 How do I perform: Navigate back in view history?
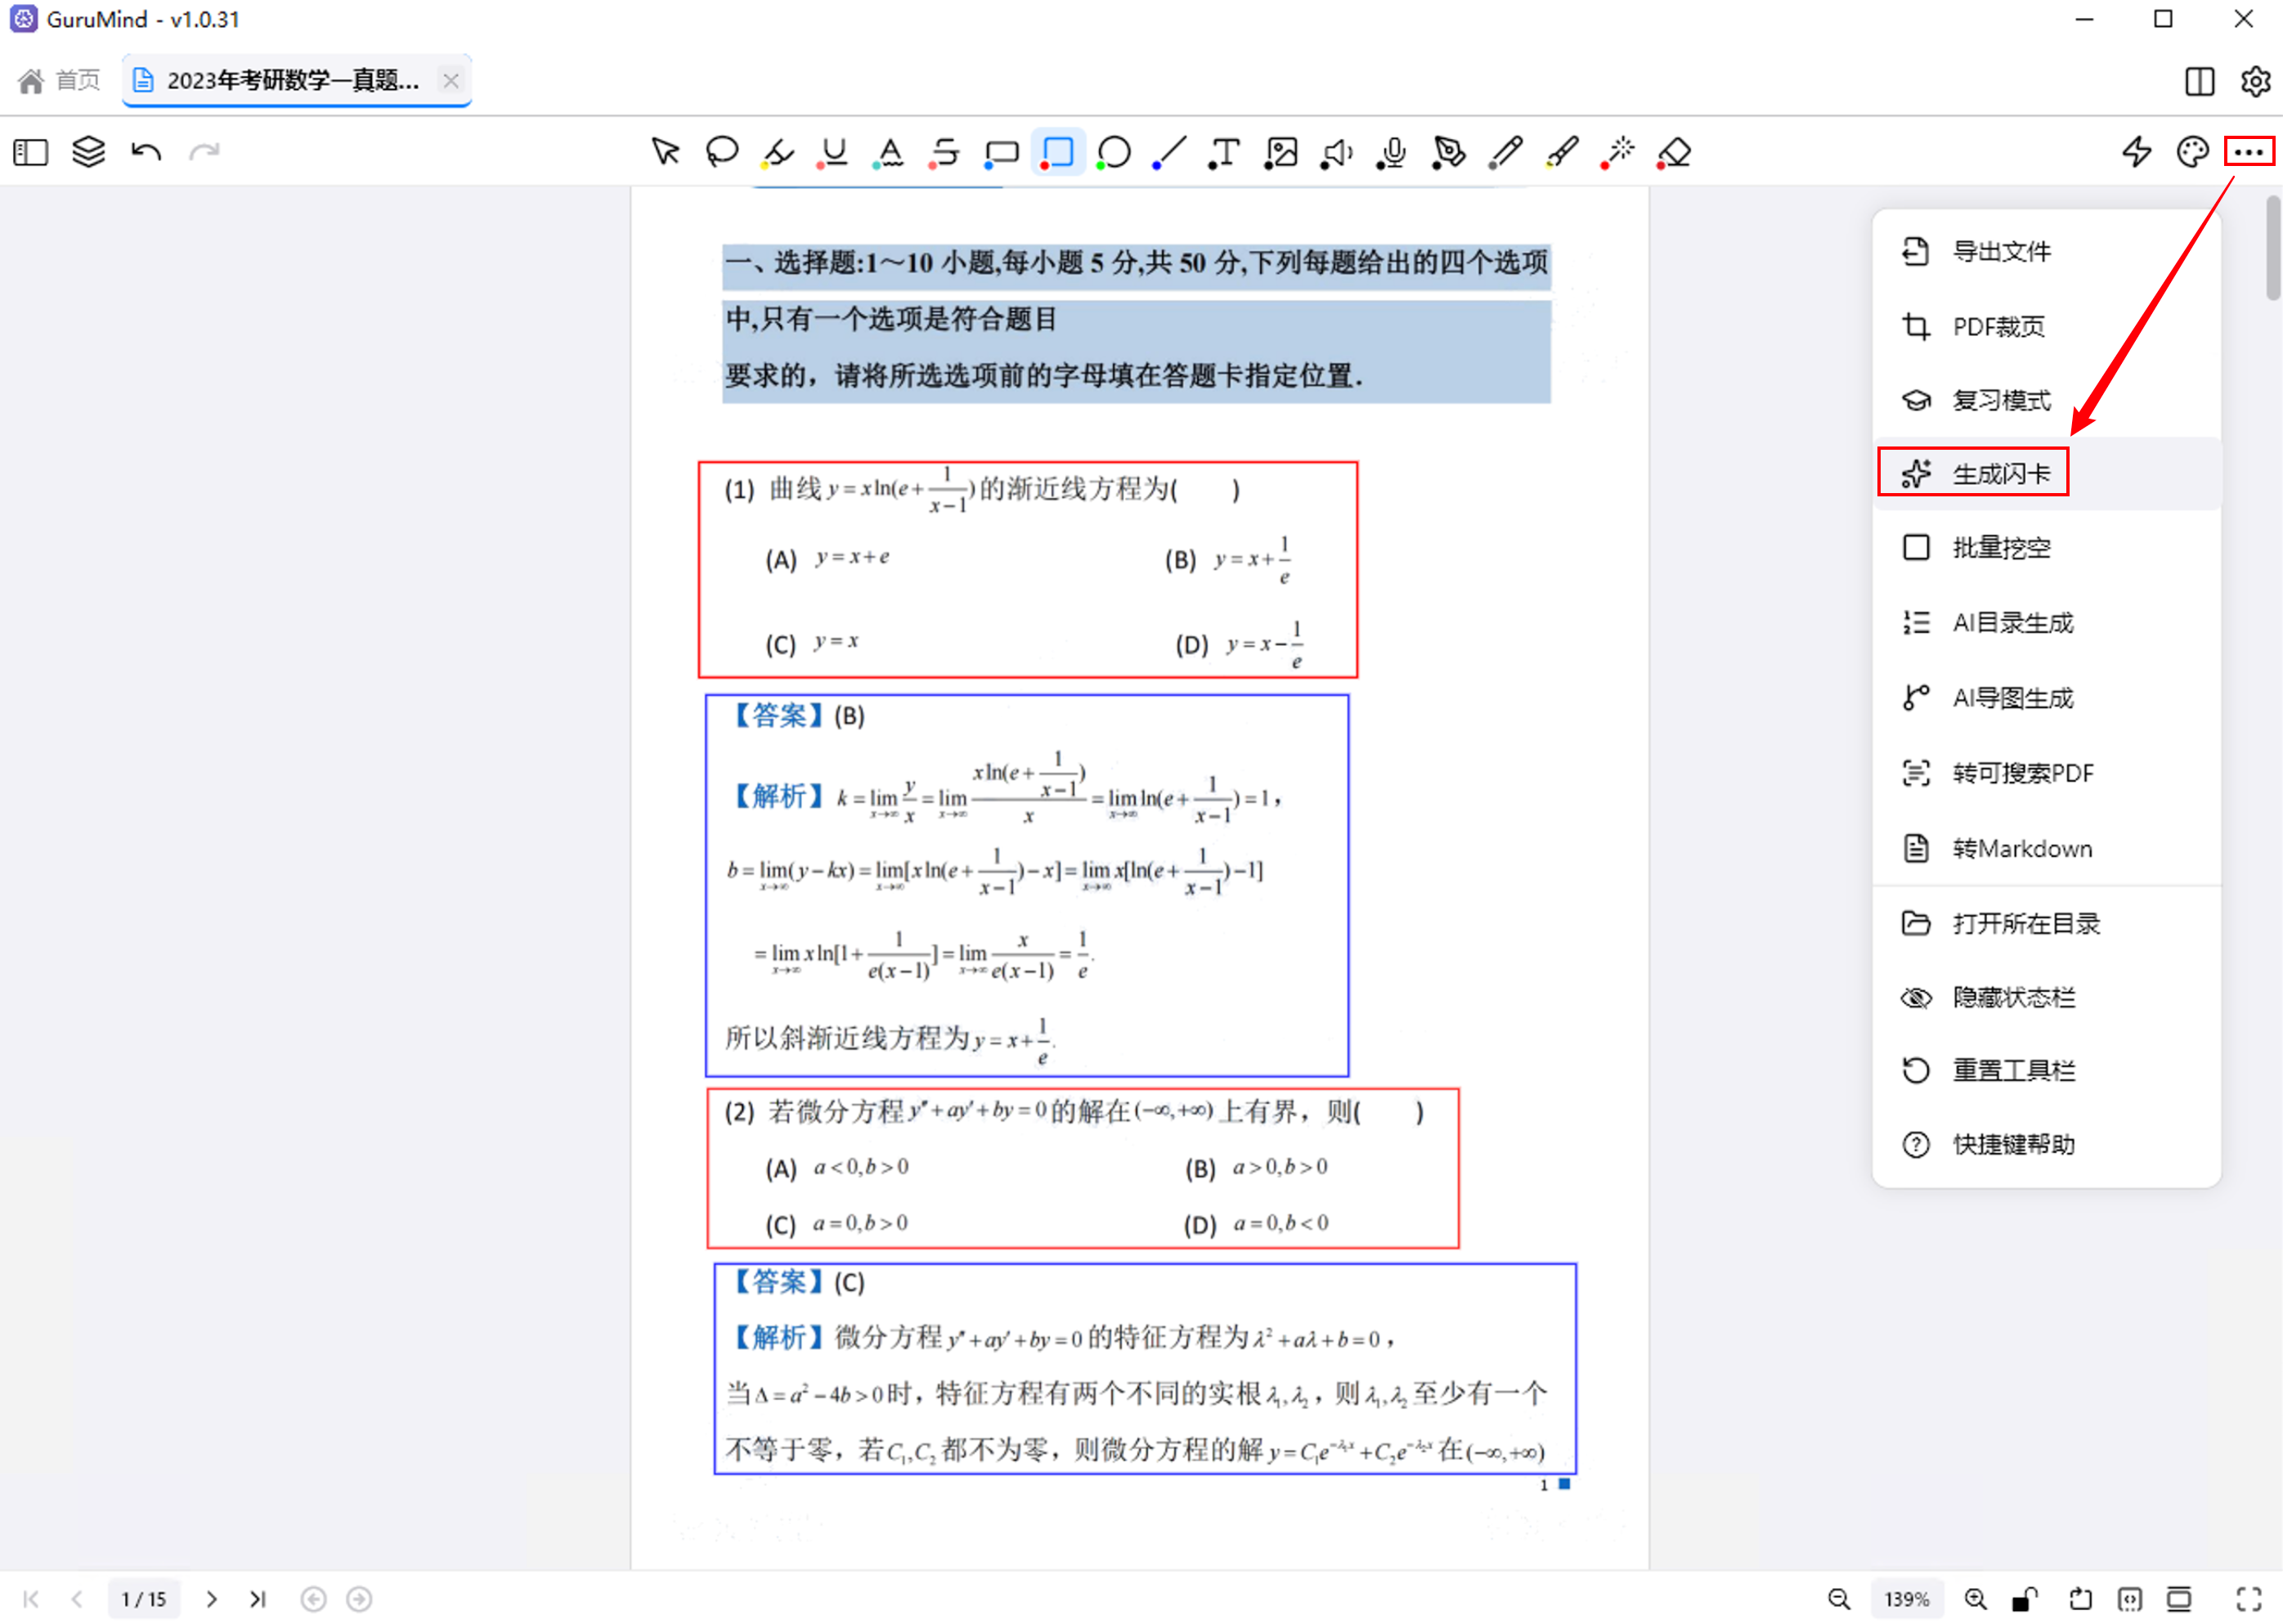coord(313,1599)
